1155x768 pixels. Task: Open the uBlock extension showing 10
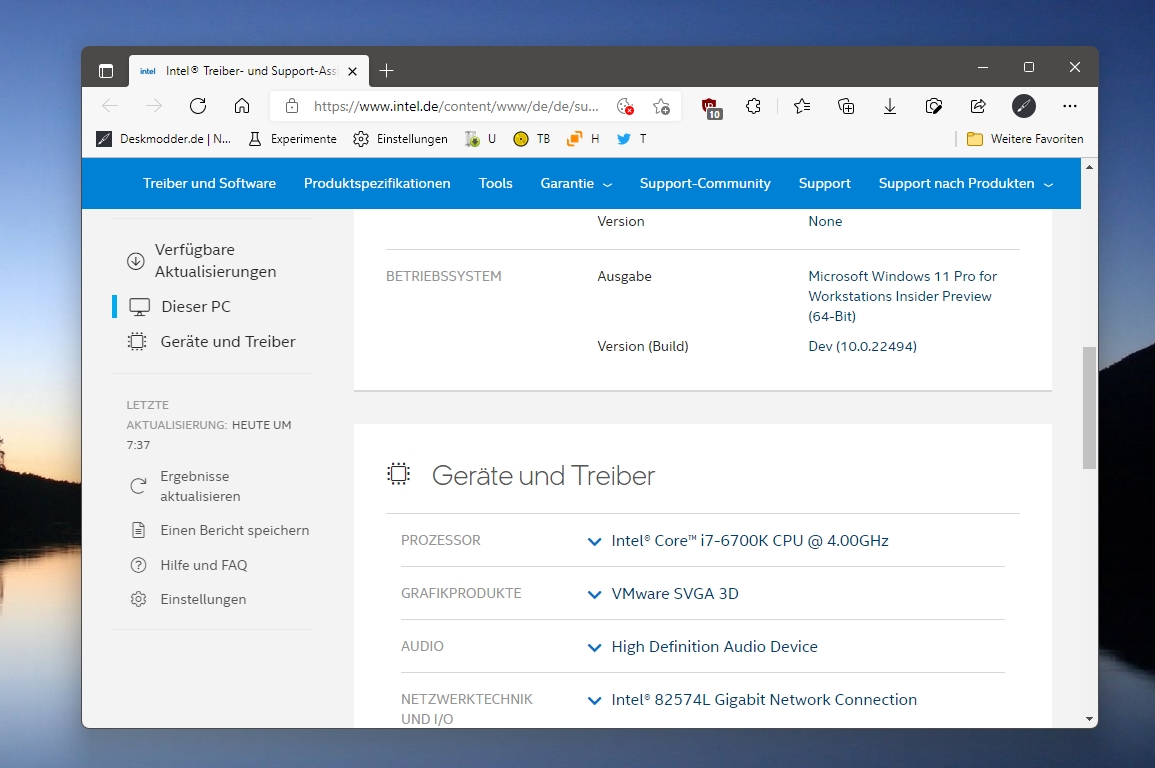(712, 108)
